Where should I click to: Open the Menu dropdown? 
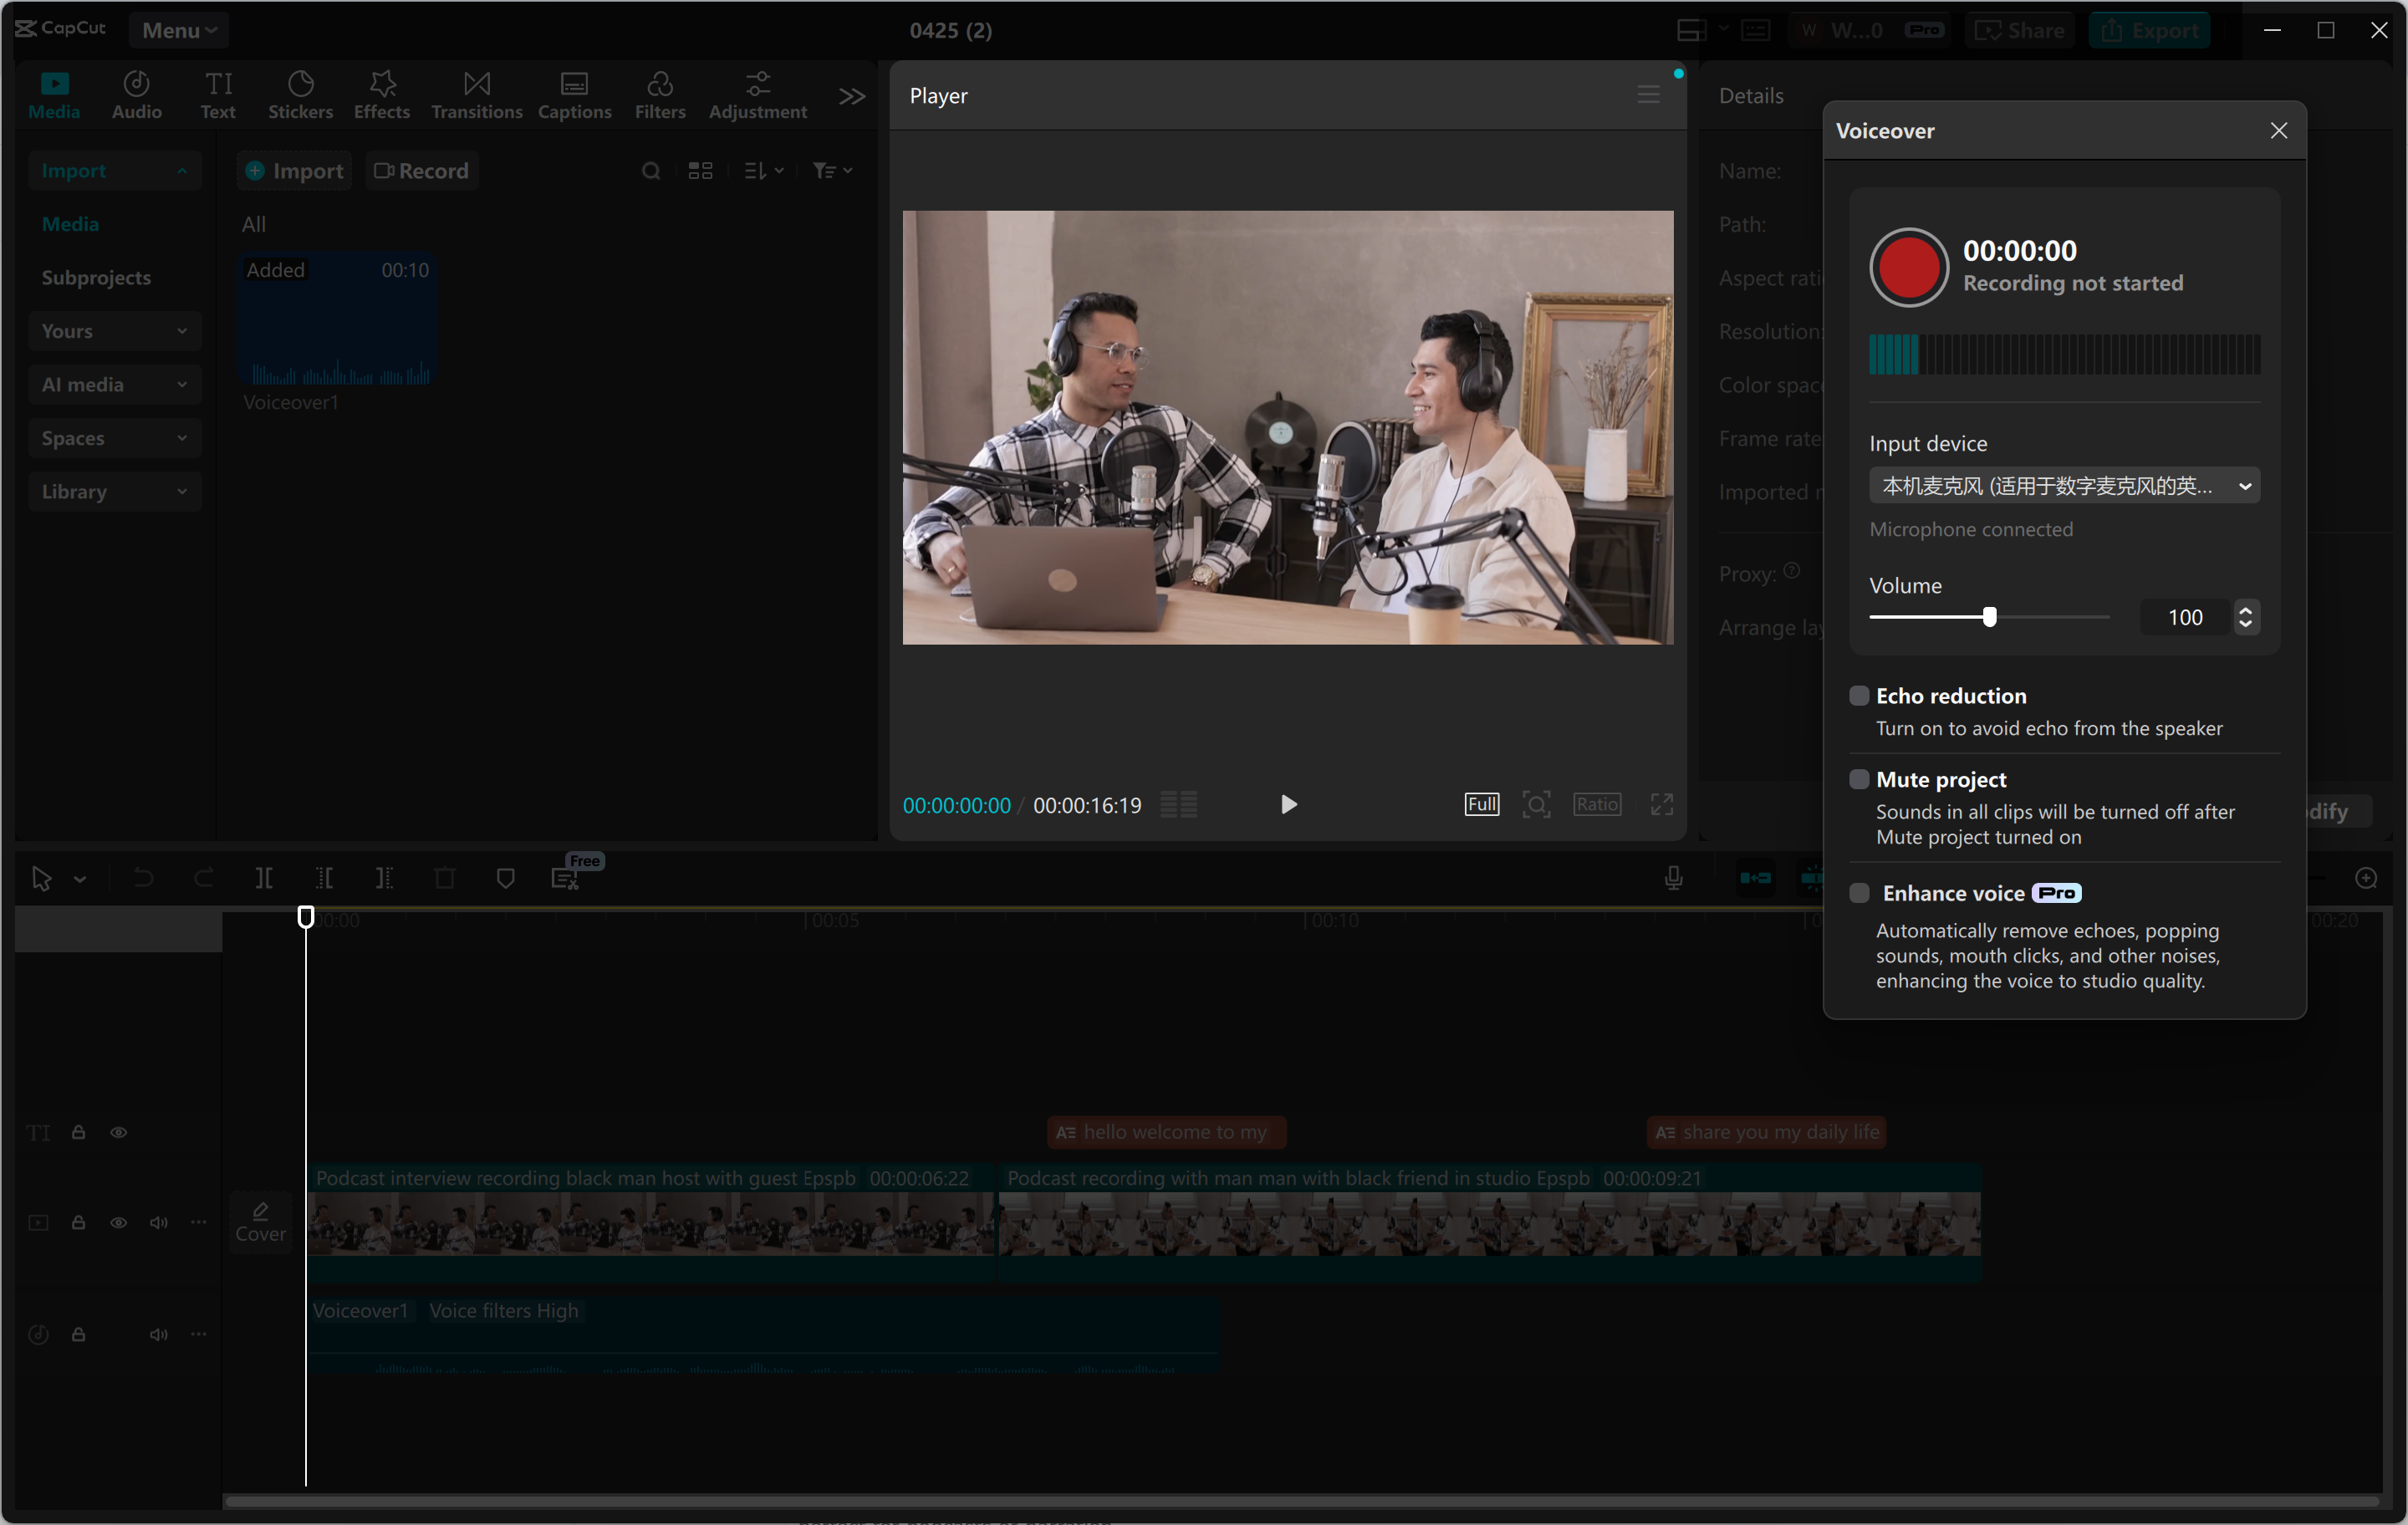point(178,30)
